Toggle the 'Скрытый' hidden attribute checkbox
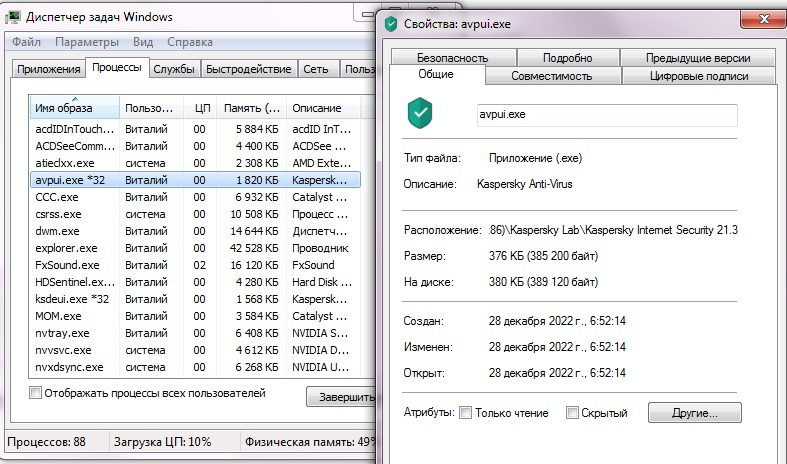The image size is (787, 464). pos(572,412)
